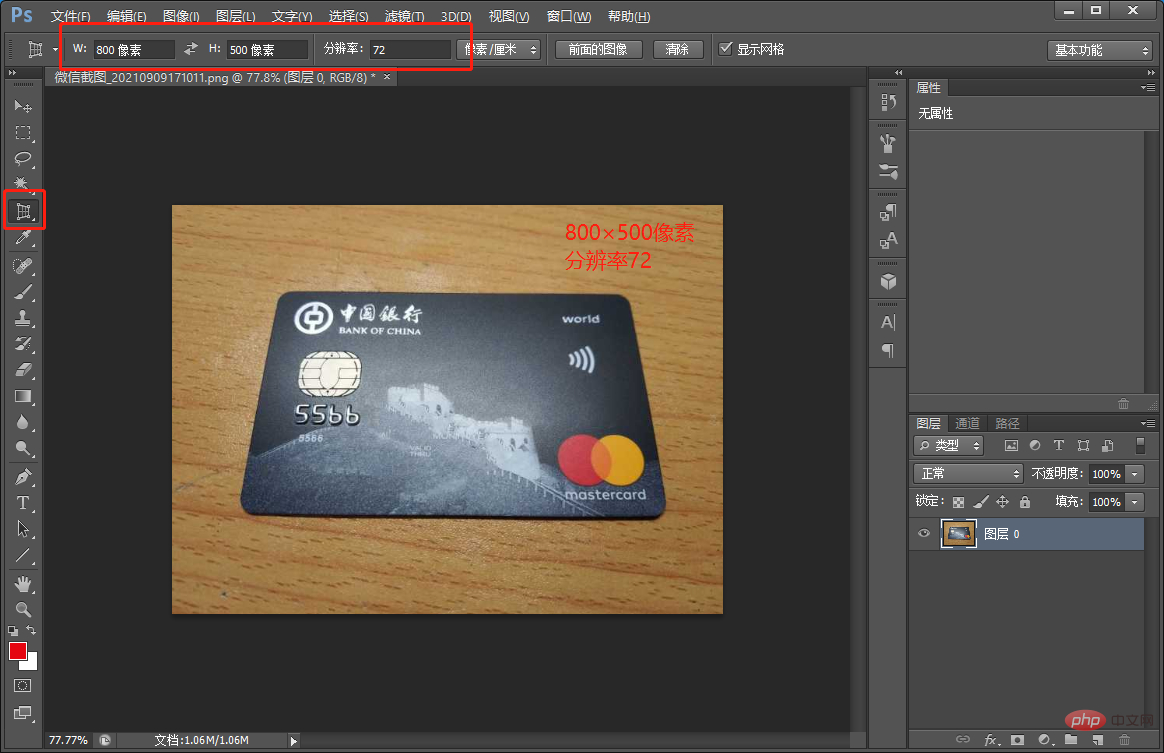Viewport: 1164px width, 753px height.
Task: Select the Line shape tool
Action: (23, 555)
